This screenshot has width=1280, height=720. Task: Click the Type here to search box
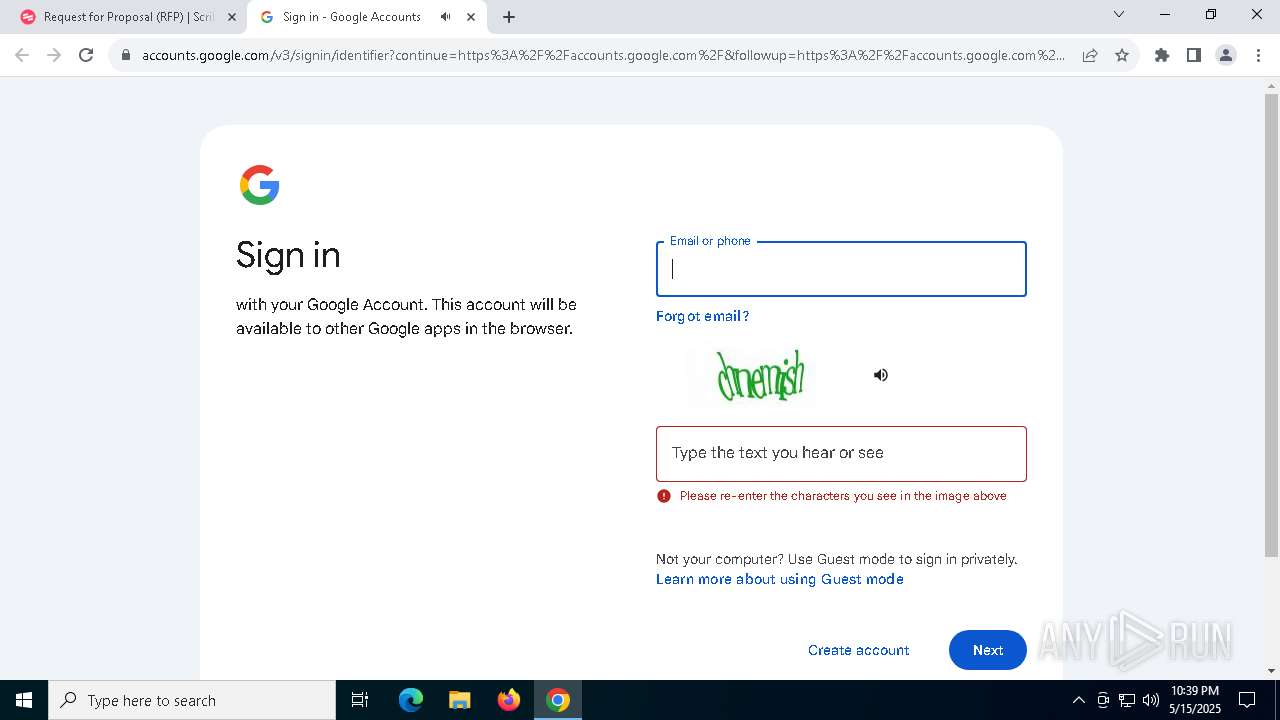[192, 700]
